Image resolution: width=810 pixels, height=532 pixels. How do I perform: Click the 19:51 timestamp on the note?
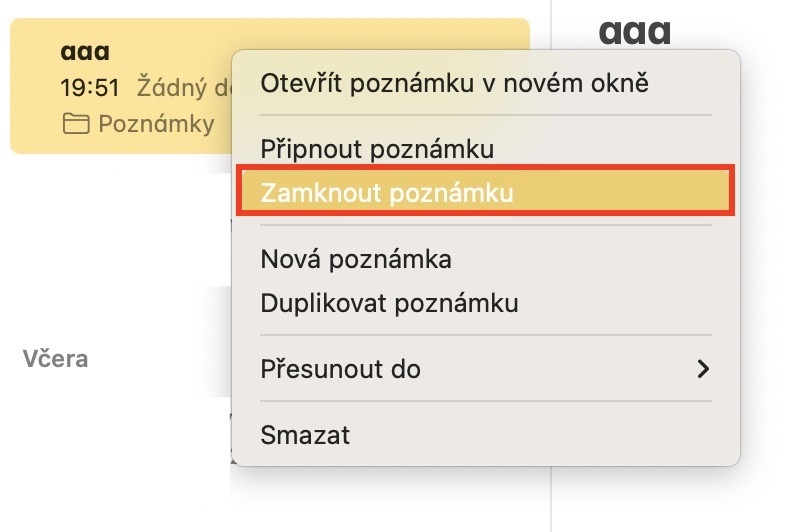(x=90, y=88)
